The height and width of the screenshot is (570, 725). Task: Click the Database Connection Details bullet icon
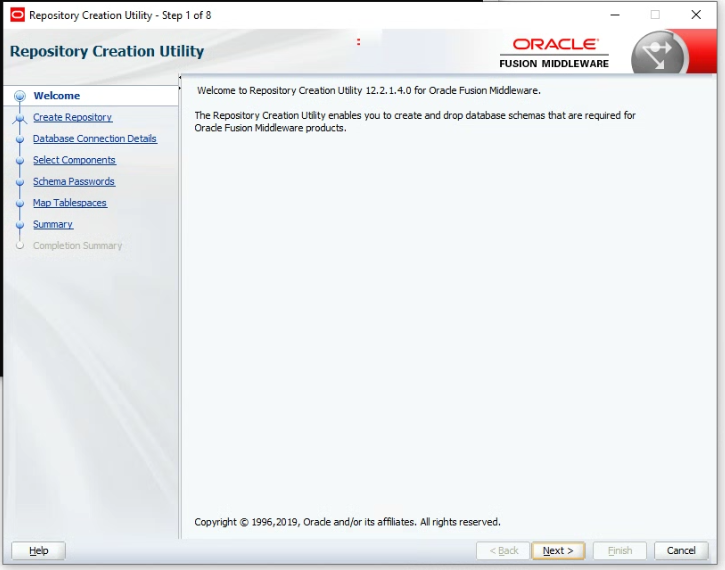19,139
